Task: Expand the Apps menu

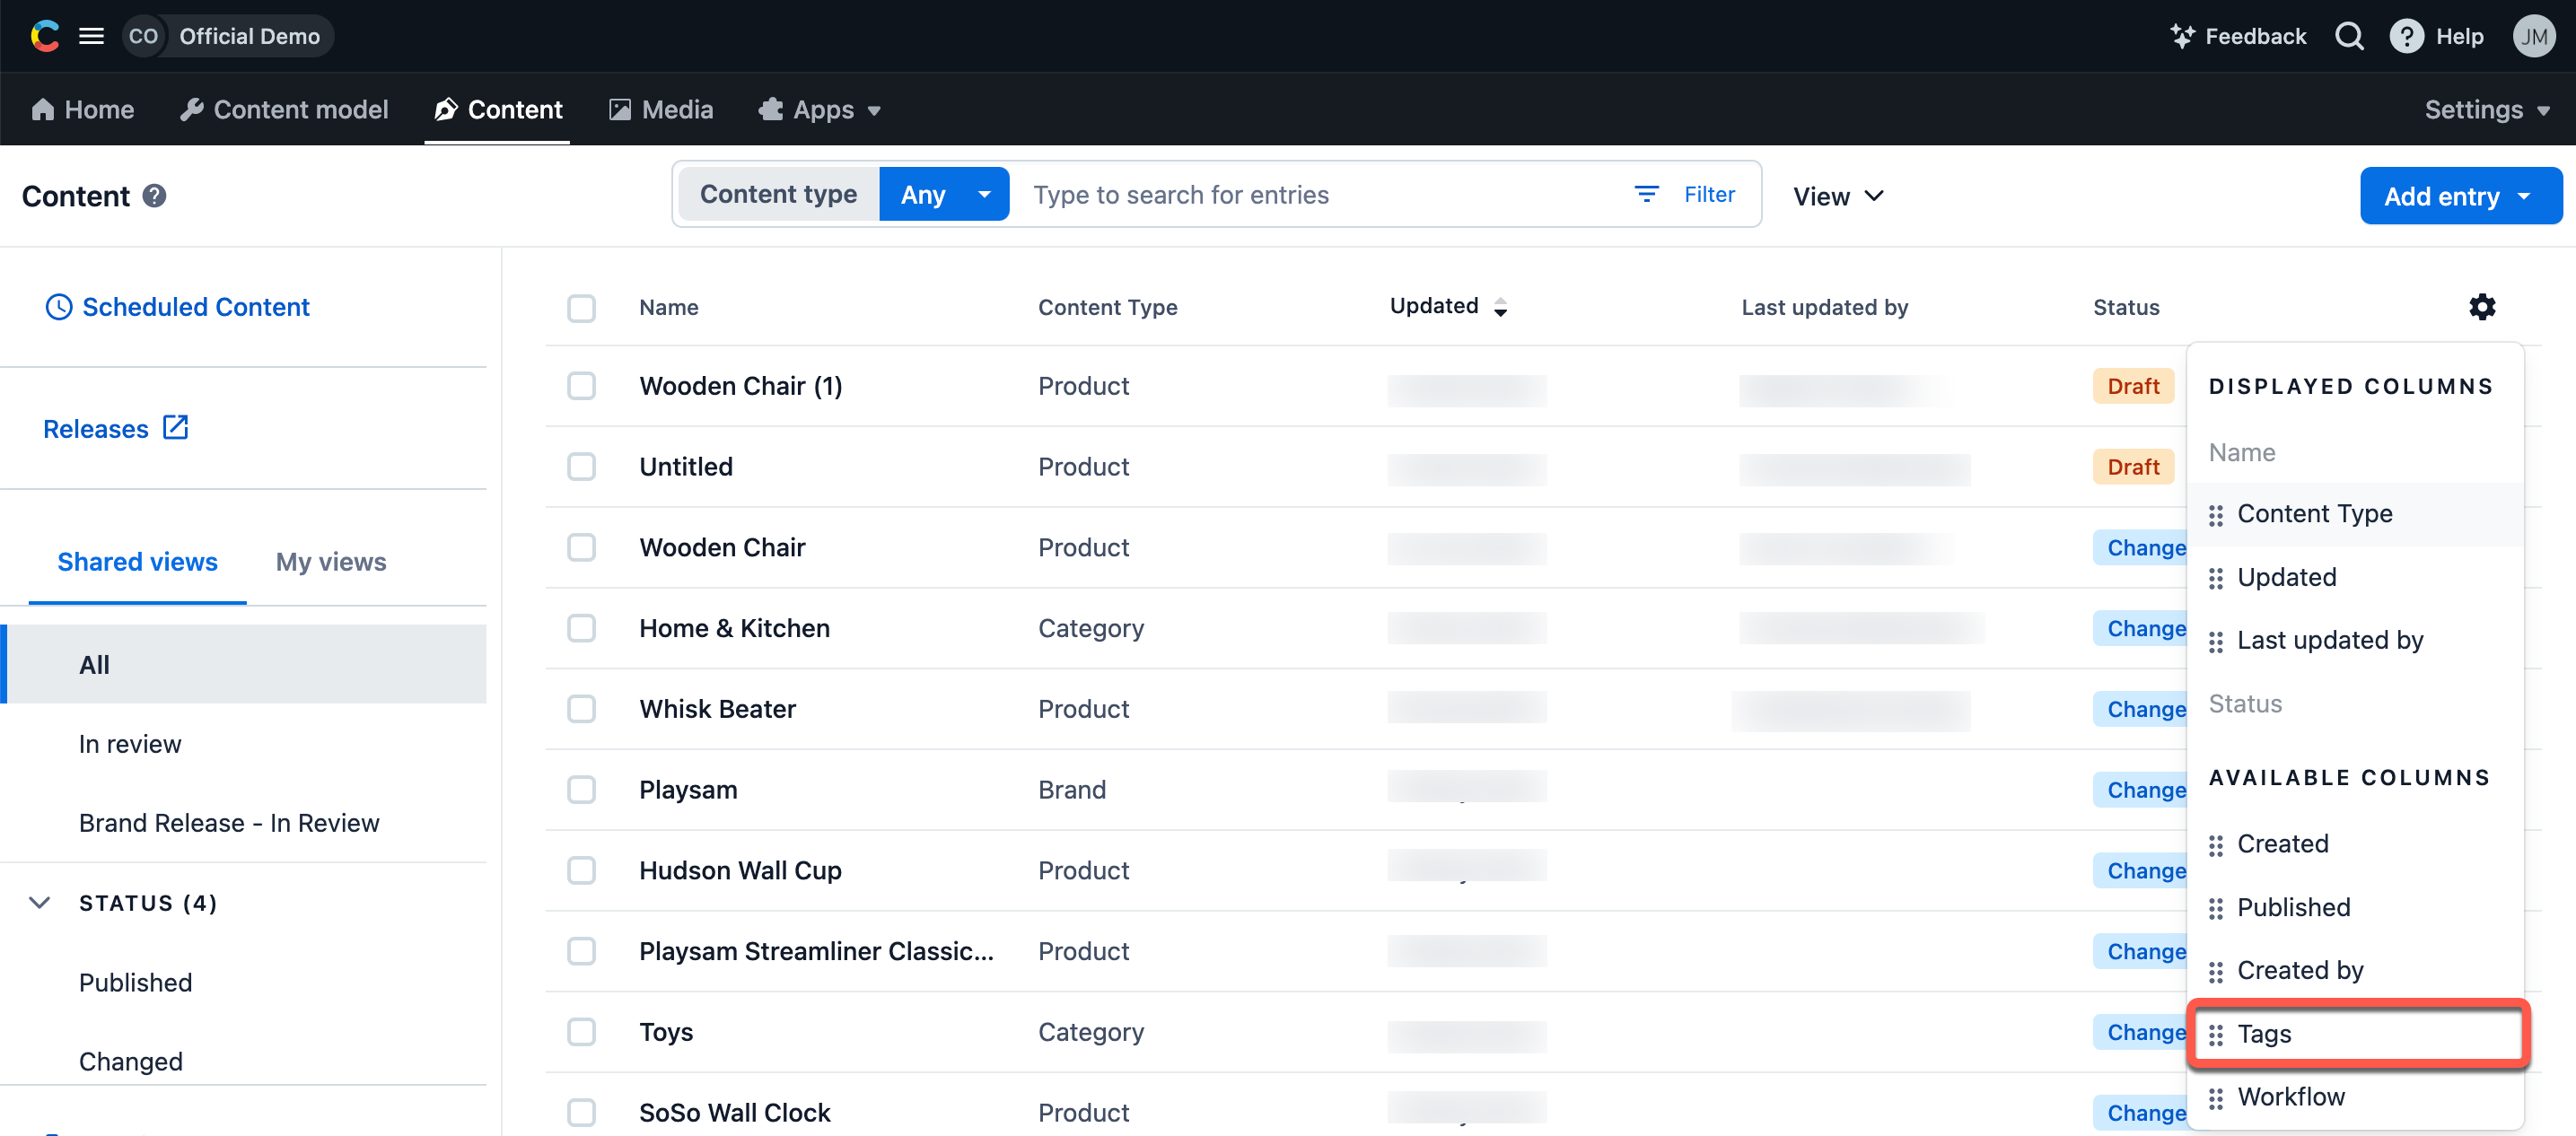Action: (820, 109)
